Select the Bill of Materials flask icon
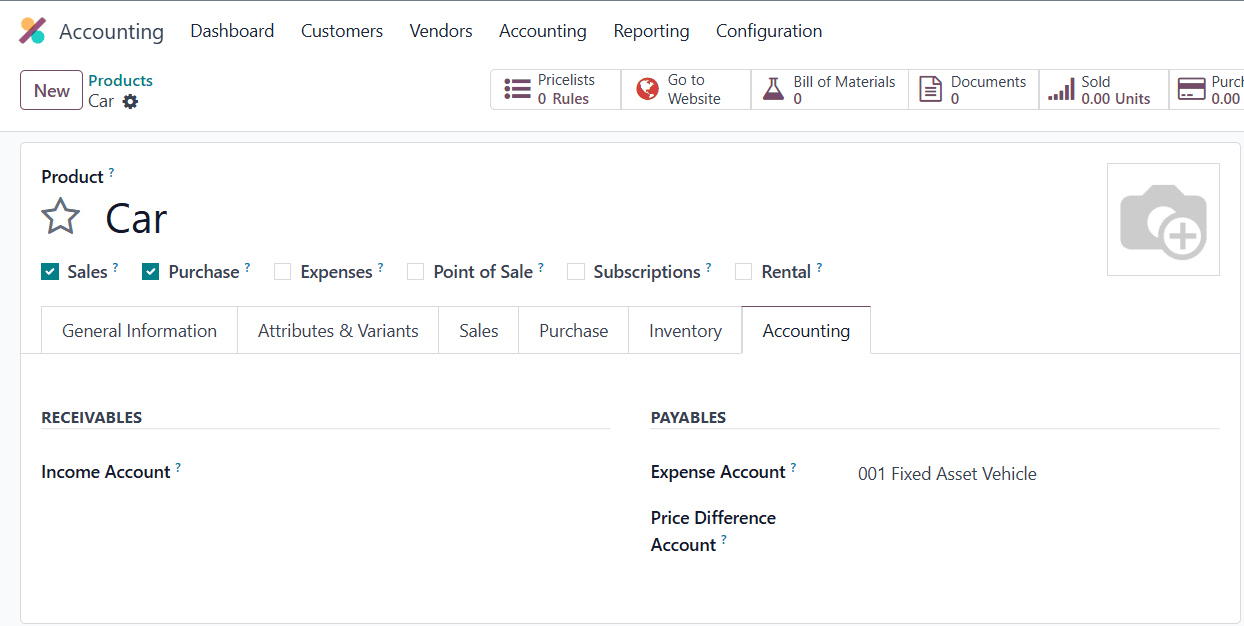 (x=774, y=89)
